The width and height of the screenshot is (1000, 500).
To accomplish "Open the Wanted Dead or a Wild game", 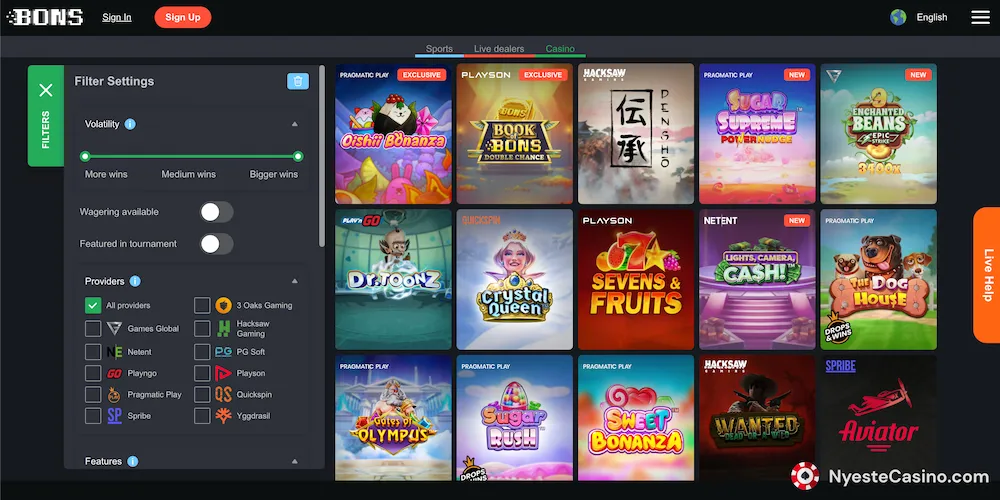I will 757,418.
